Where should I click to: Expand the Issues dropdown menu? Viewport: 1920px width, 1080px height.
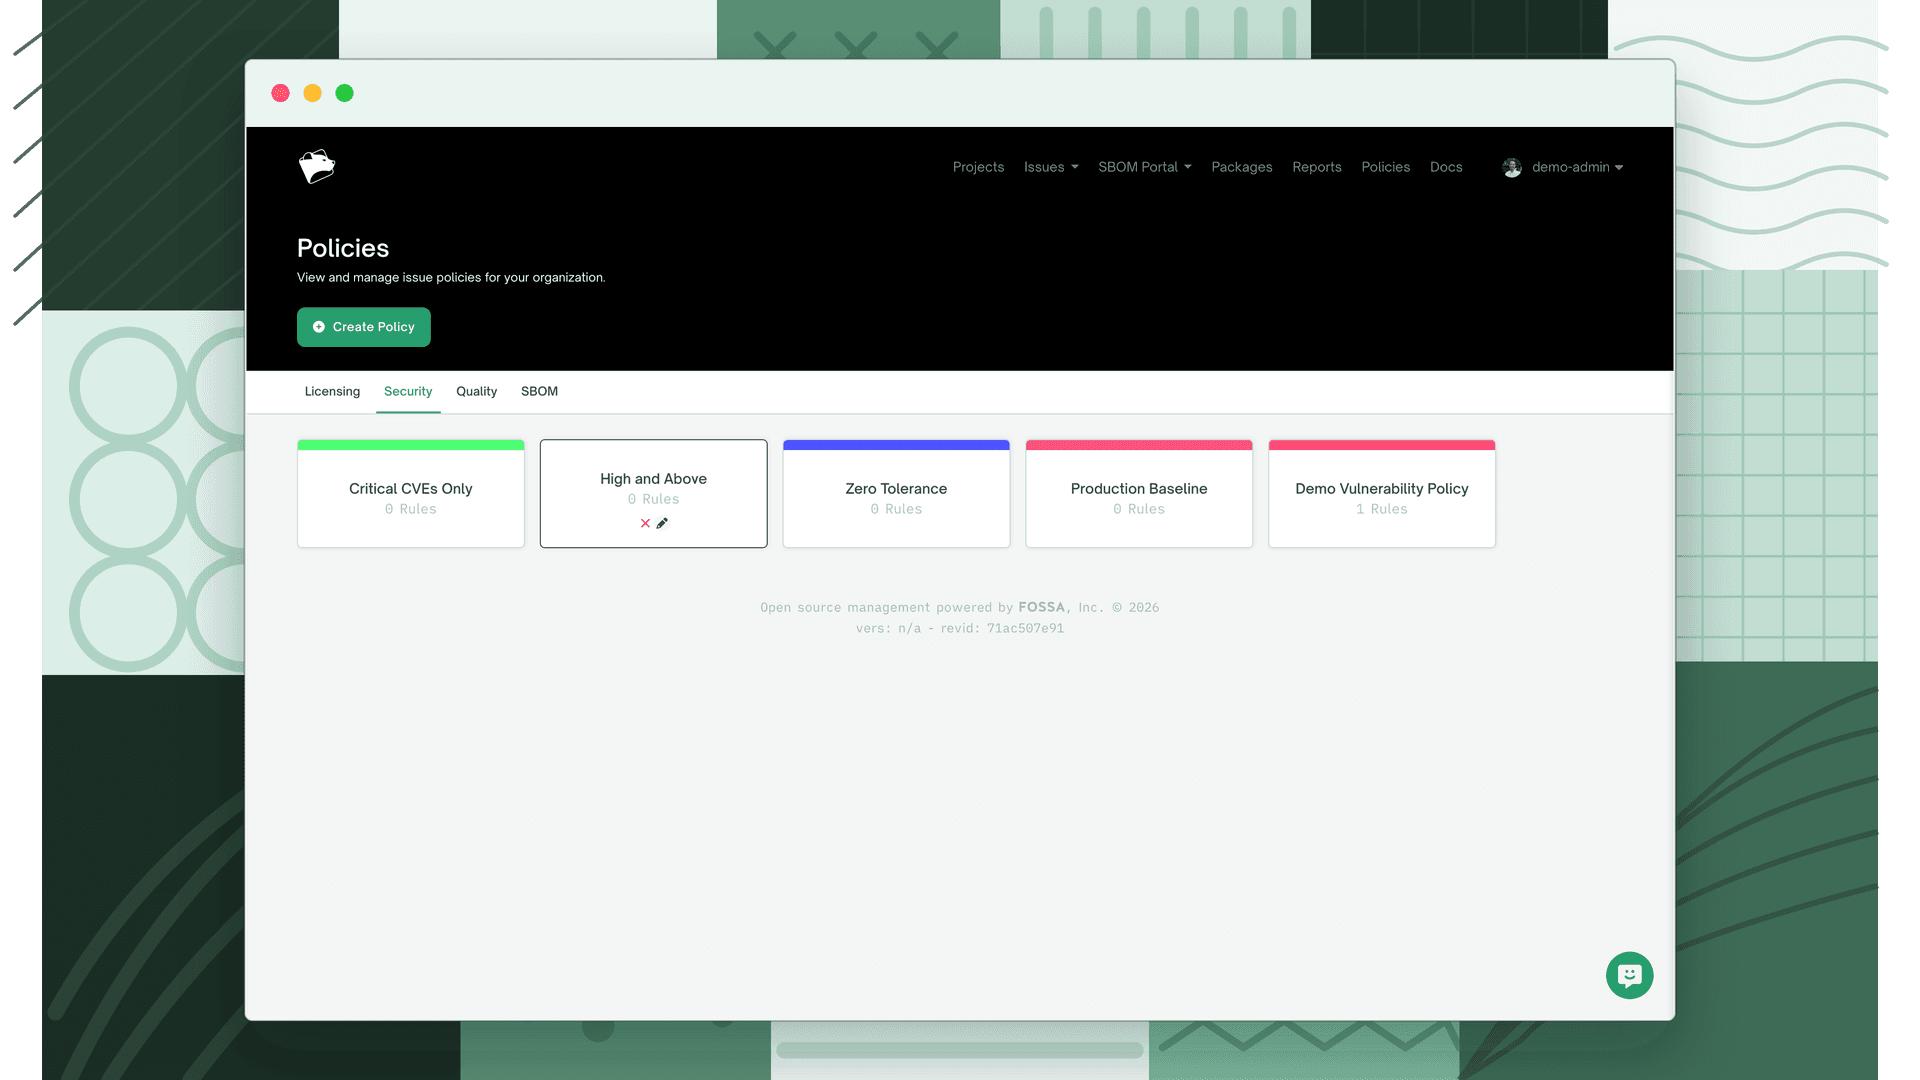click(x=1051, y=167)
